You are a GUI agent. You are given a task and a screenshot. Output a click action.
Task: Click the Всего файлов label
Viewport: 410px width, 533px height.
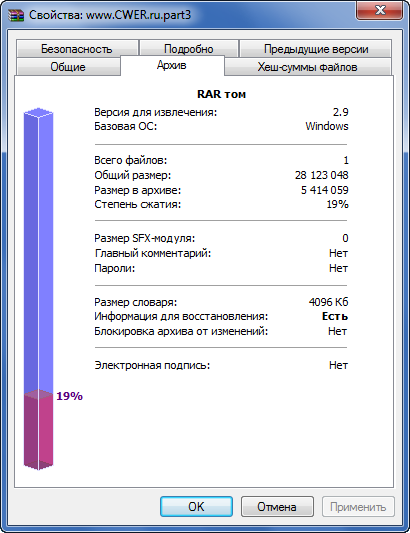[x=131, y=160]
